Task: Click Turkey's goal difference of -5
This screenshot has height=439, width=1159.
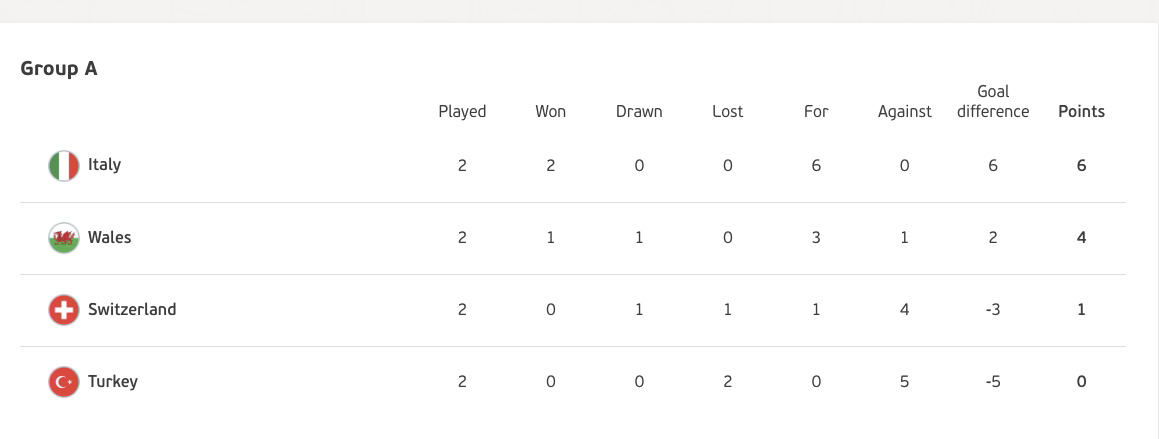Action: click(993, 382)
